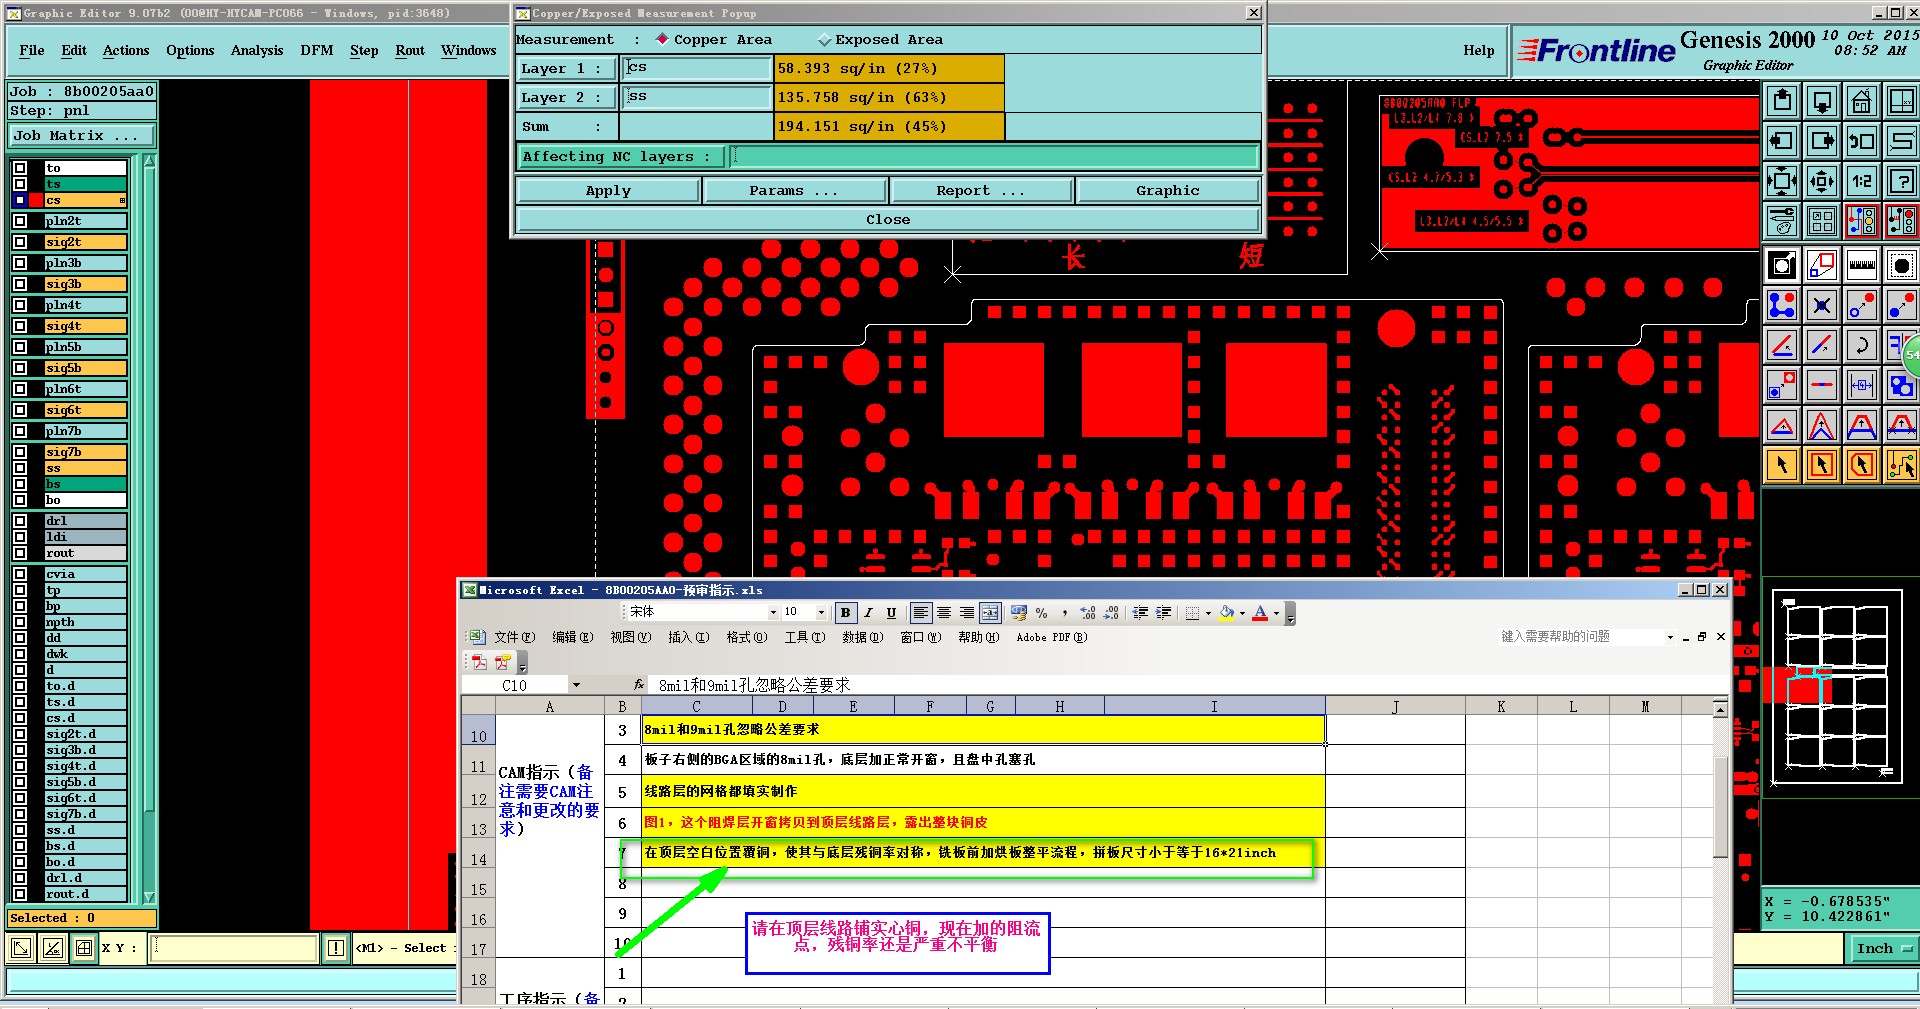The image size is (1920, 1009).
Task: Open the borders dropdown arrow in Excel
Action: (x=1208, y=612)
